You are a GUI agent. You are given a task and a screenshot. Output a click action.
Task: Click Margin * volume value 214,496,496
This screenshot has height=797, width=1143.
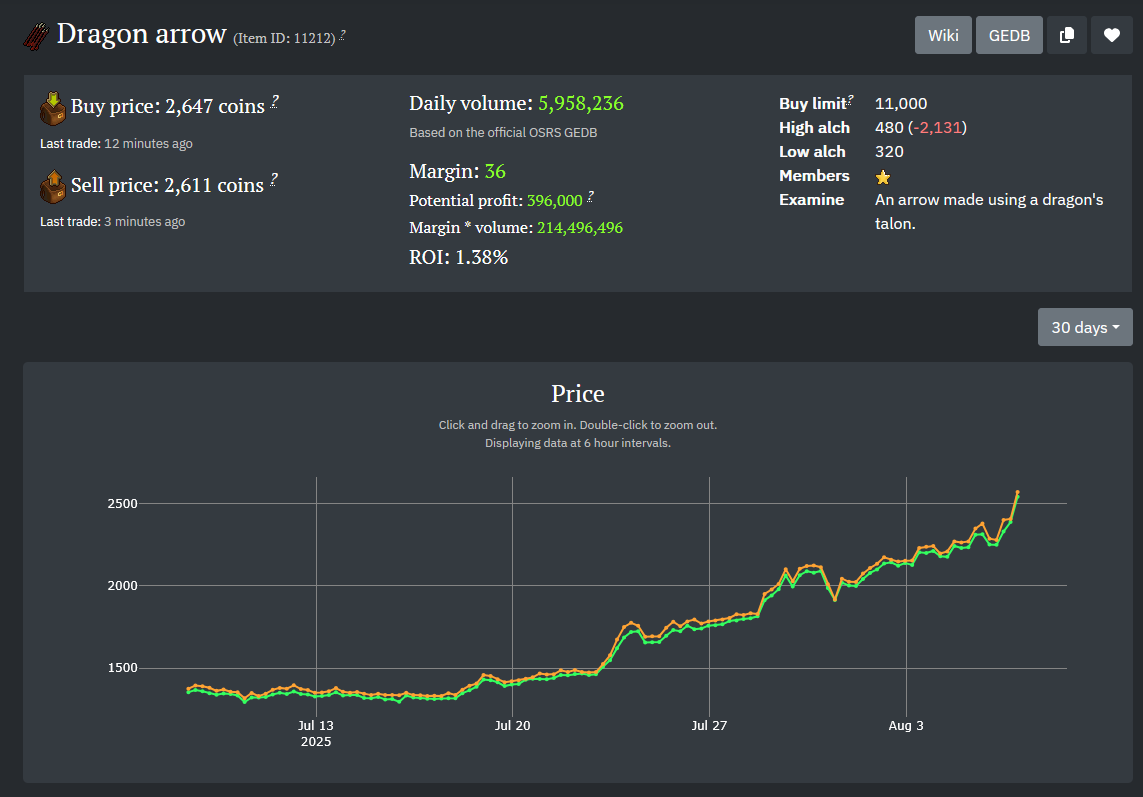(x=580, y=228)
